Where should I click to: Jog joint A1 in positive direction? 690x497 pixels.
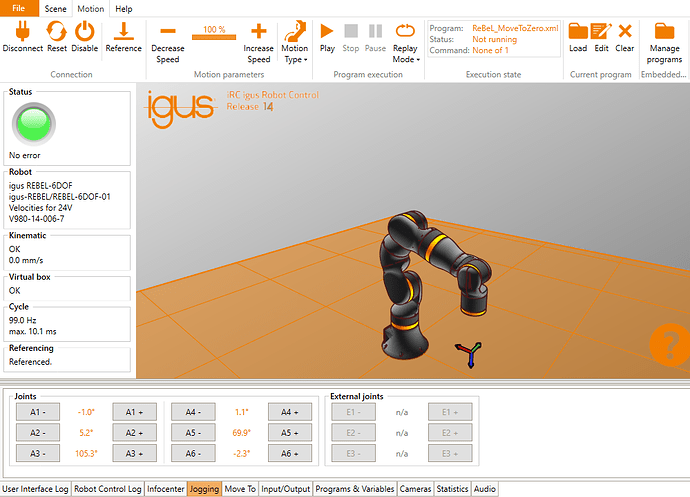point(134,412)
